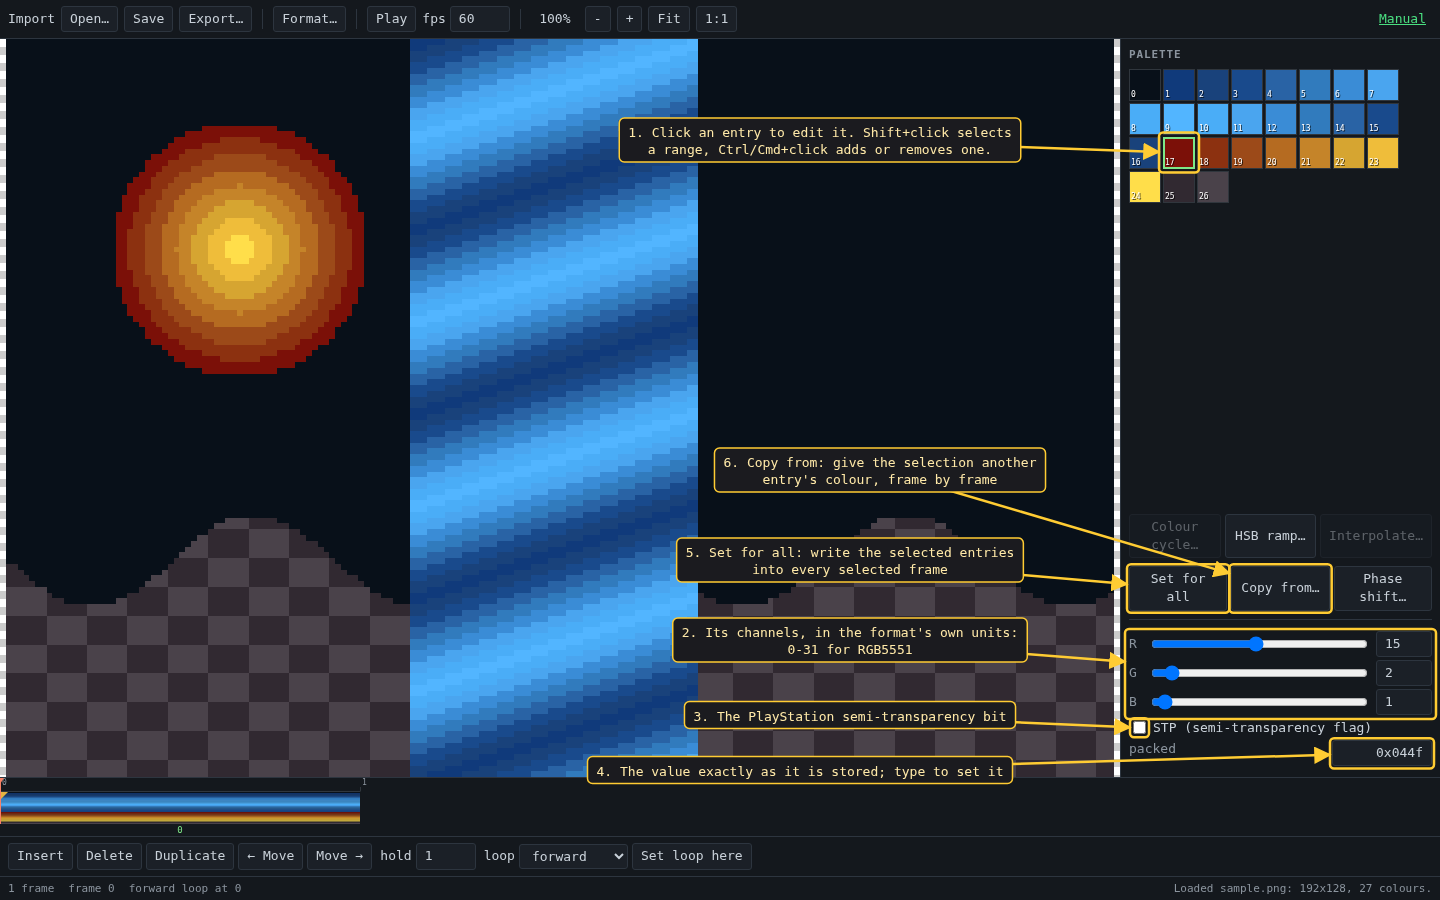Pick palette entry 0 black swatch
The width and height of the screenshot is (1440, 900).
coord(1145,85)
